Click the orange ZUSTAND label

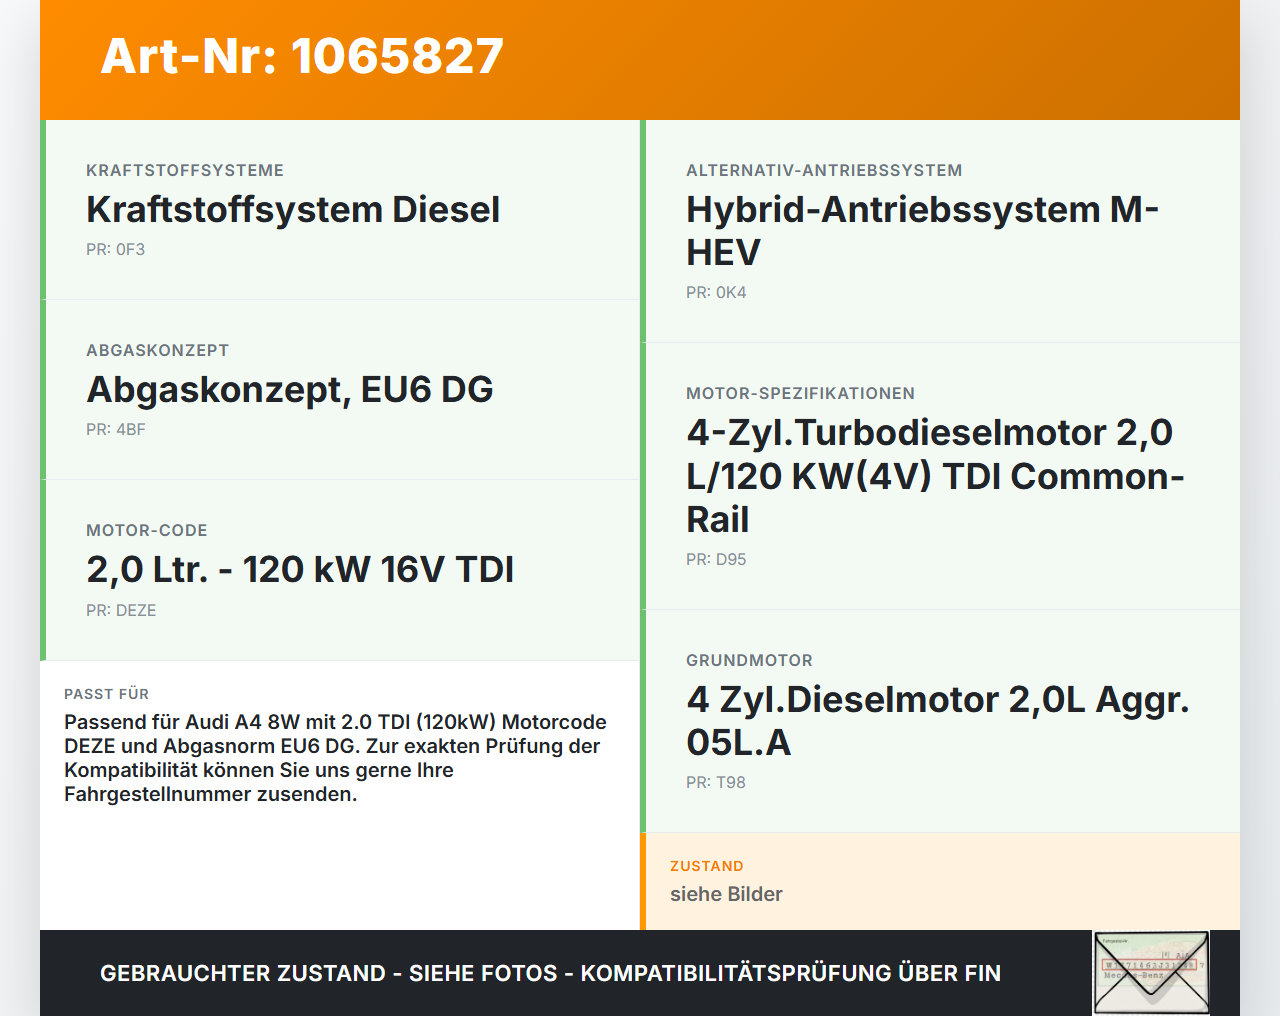707,866
